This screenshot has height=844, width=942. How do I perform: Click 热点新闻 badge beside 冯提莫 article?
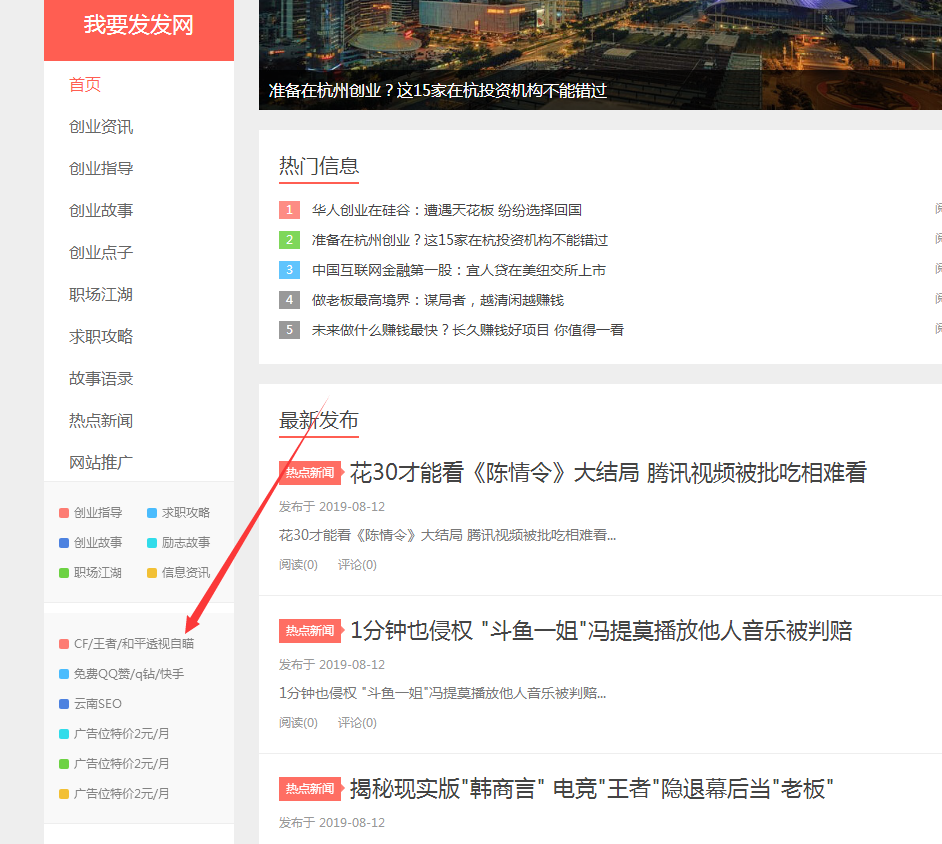click(309, 631)
